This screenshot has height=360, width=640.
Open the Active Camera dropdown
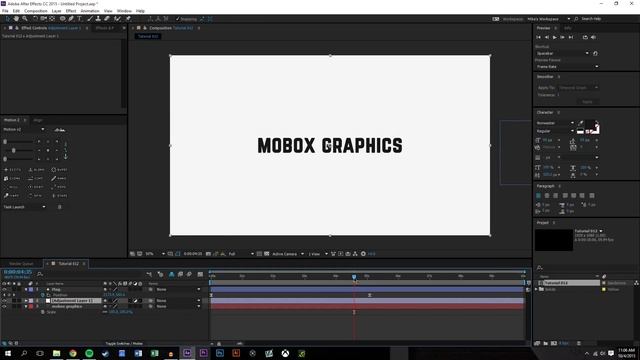click(288, 254)
